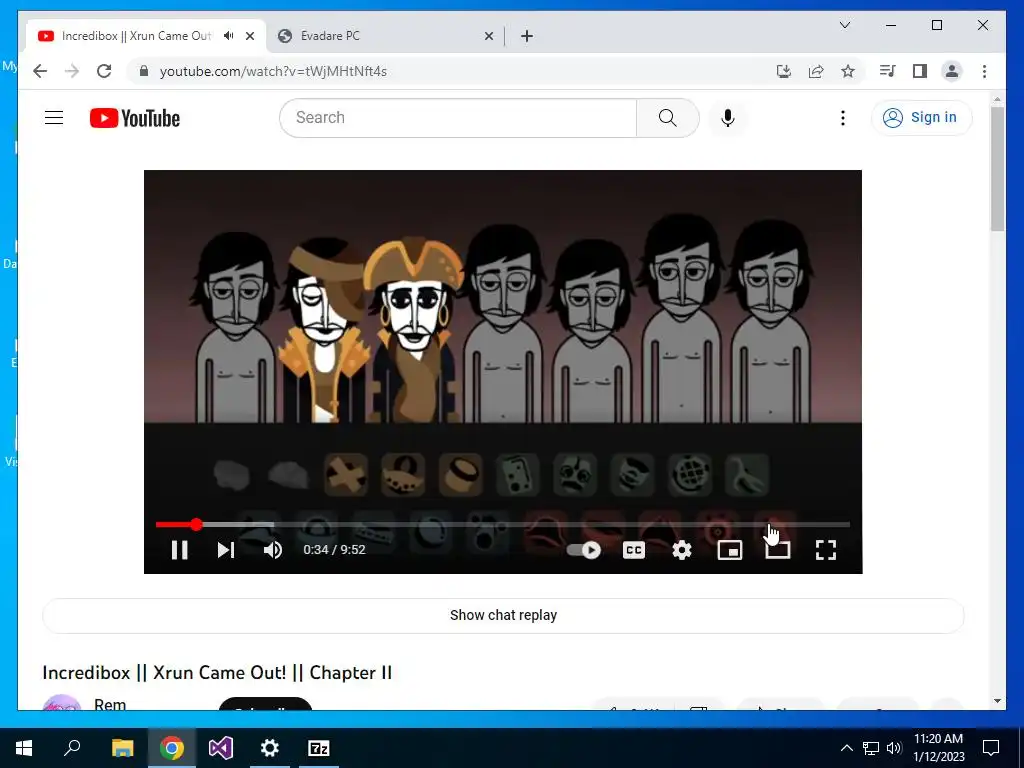Open YouTube settings three-dot menu
Image resolution: width=1024 pixels, height=768 pixels.
[842, 118]
